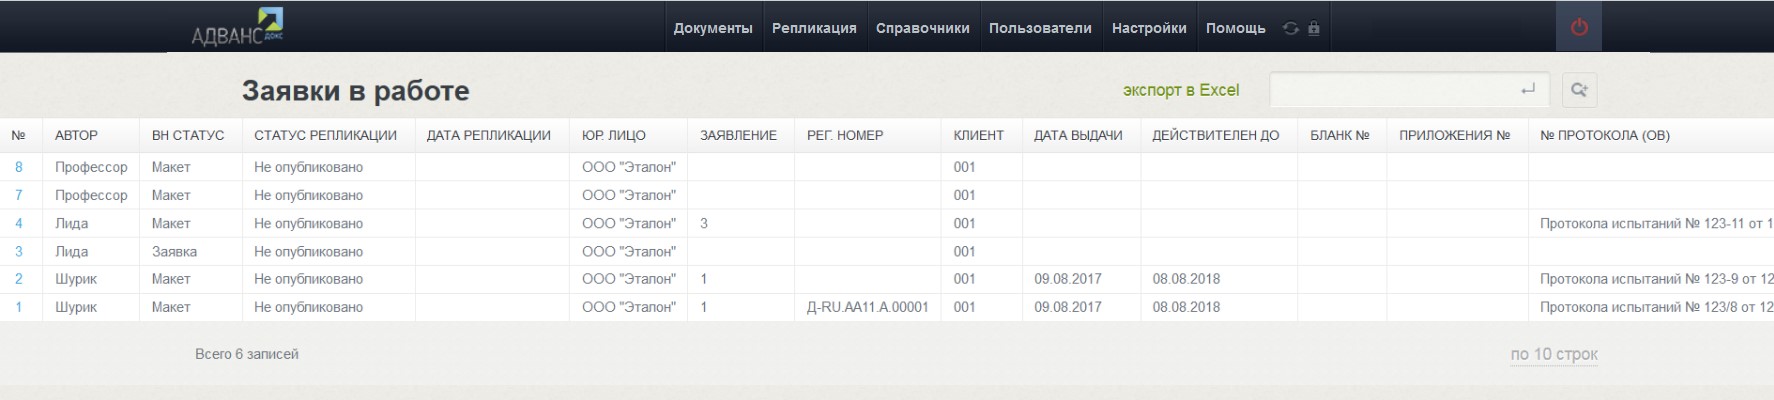Open request number 8 link
This screenshot has width=1774, height=400.
(19, 167)
